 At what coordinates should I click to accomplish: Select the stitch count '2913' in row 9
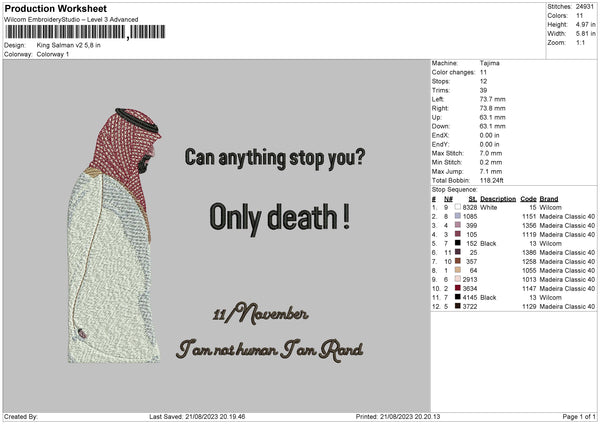coord(470,279)
